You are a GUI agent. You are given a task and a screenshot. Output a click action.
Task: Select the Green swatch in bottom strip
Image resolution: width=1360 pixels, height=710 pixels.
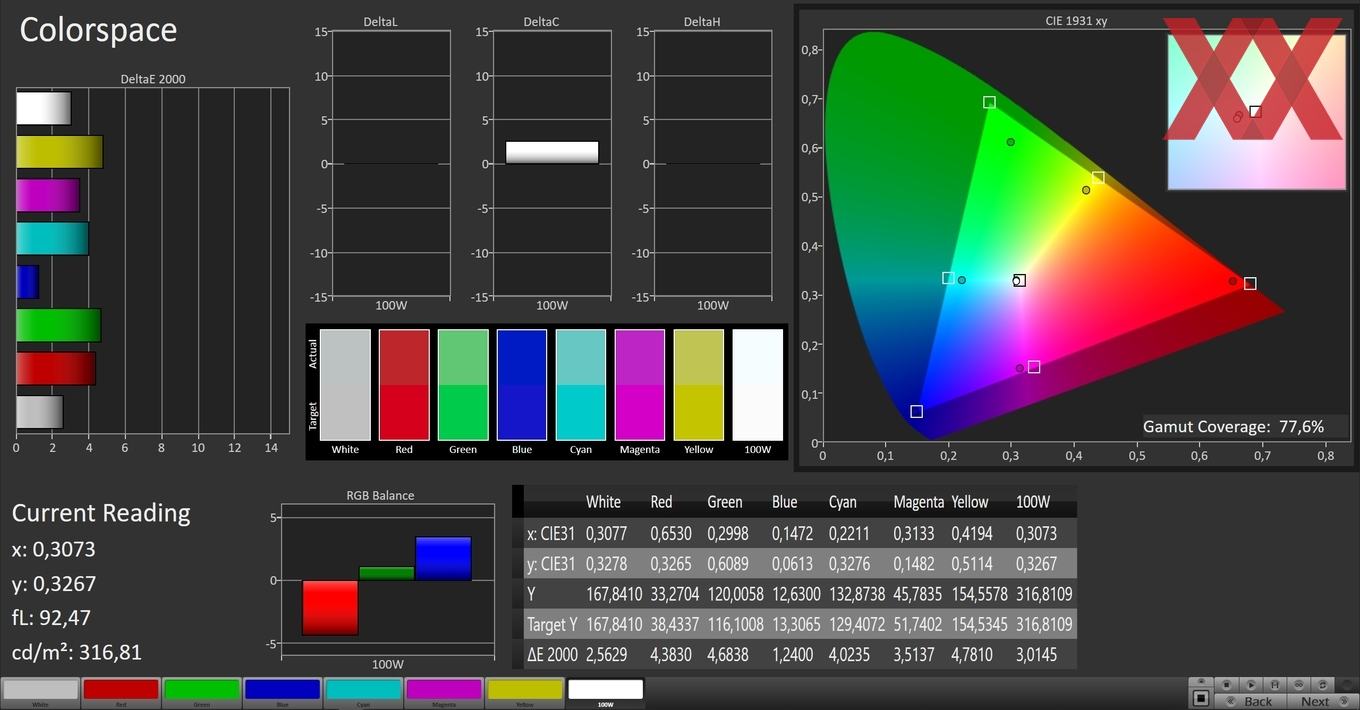click(202, 692)
